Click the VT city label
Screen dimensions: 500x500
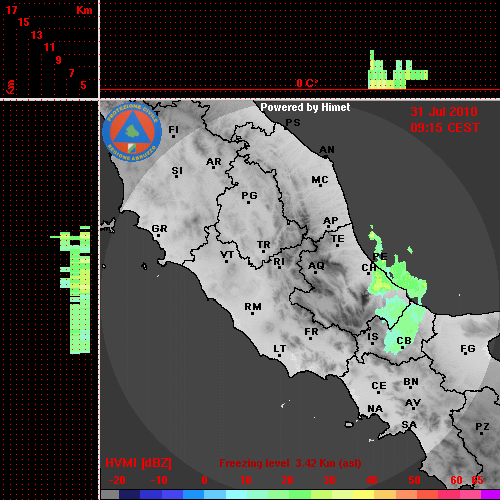pyautogui.click(x=227, y=255)
